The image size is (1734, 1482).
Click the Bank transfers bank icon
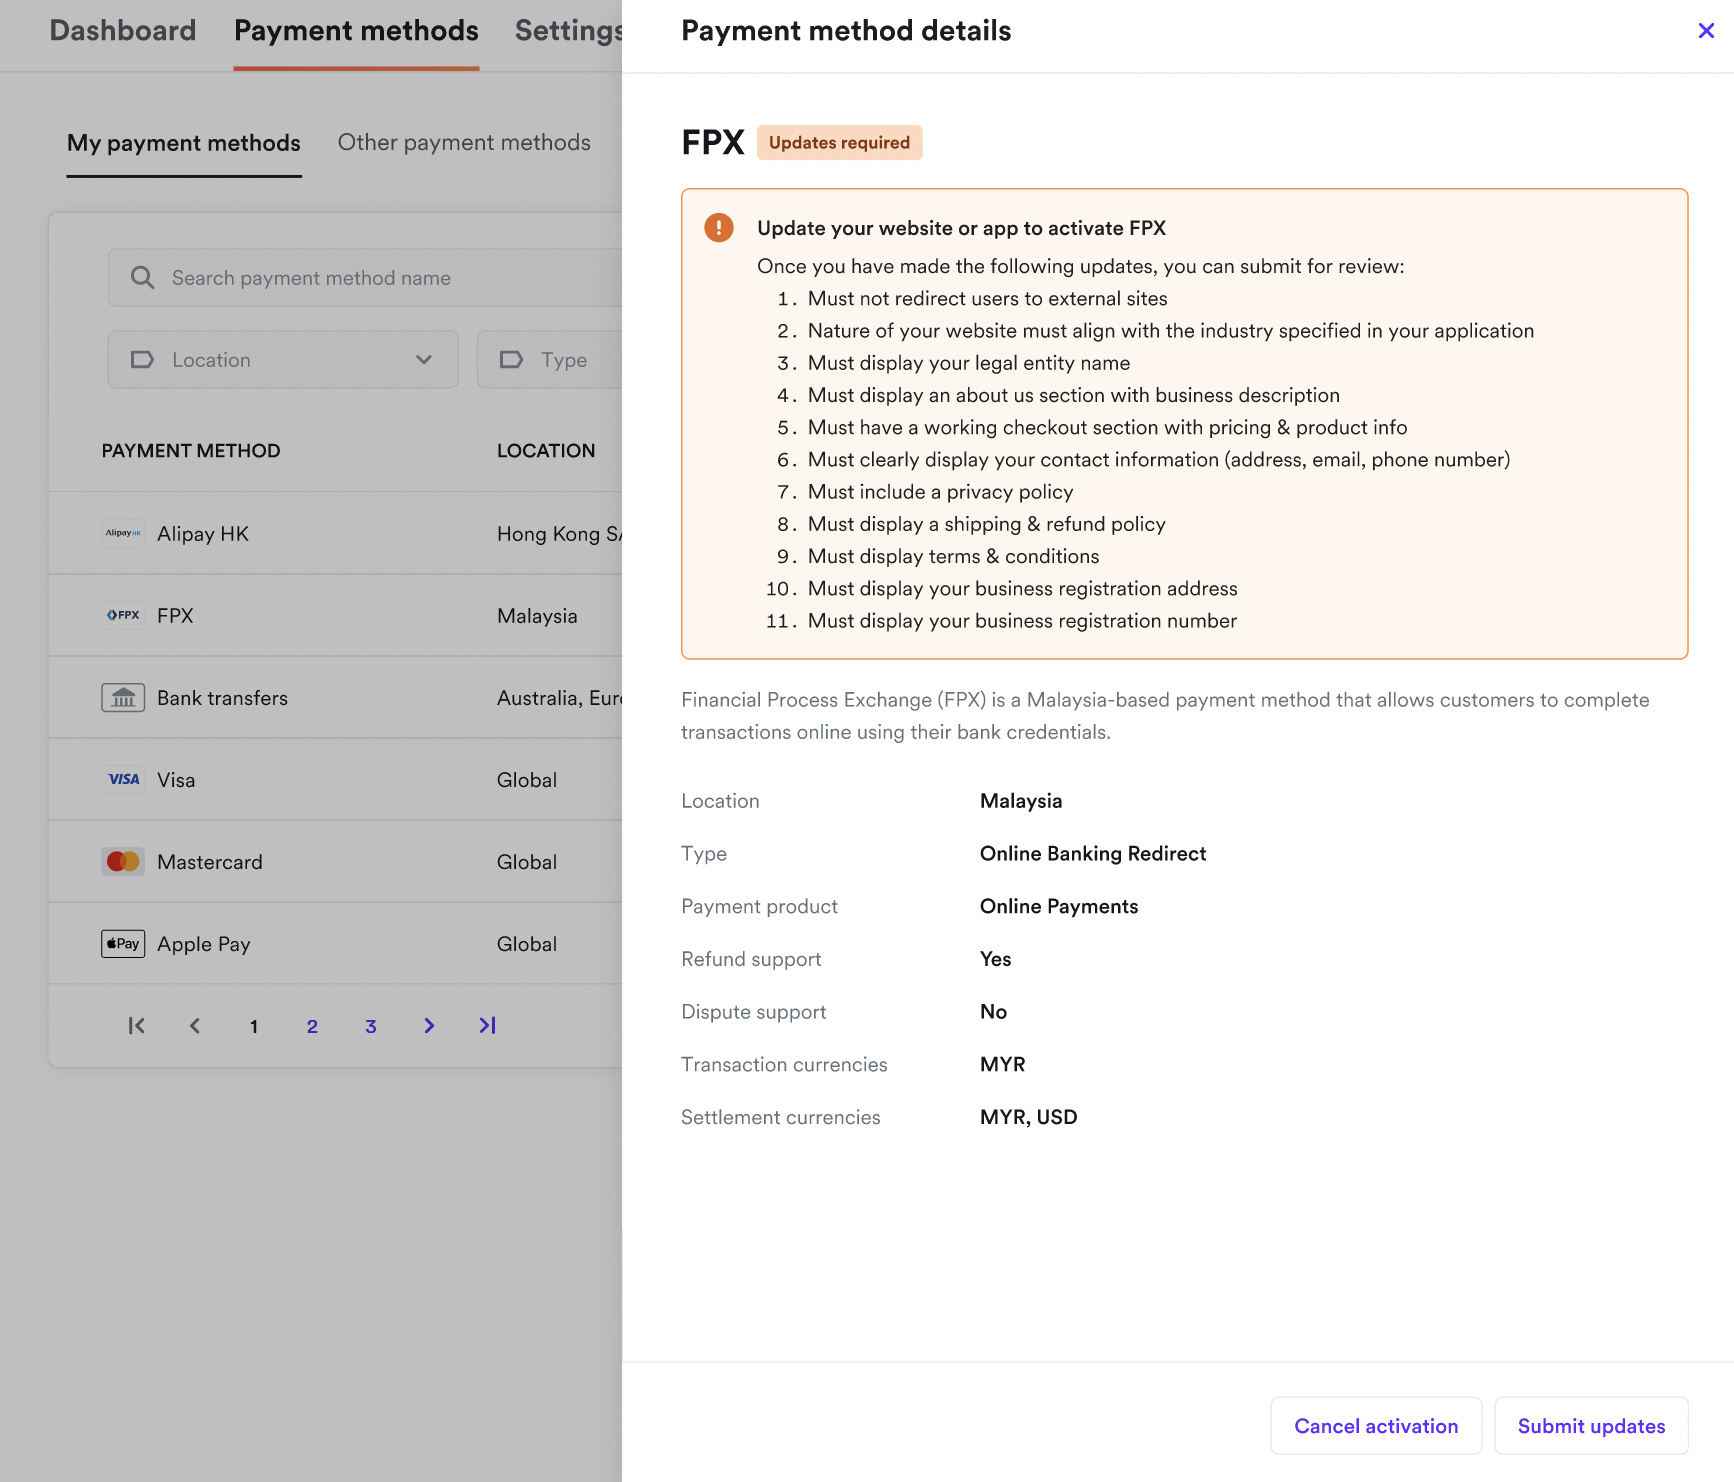pyautogui.click(x=122, y=697)
